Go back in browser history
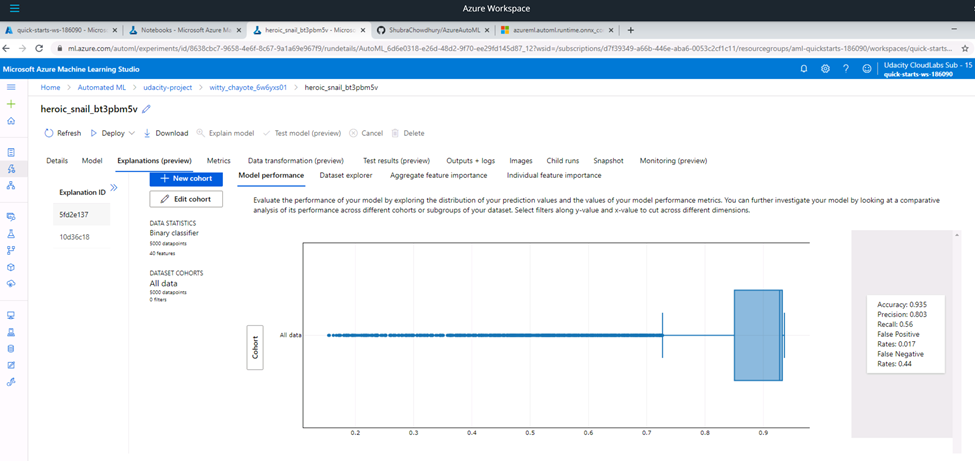975x461 pixels. click(7, 48)
